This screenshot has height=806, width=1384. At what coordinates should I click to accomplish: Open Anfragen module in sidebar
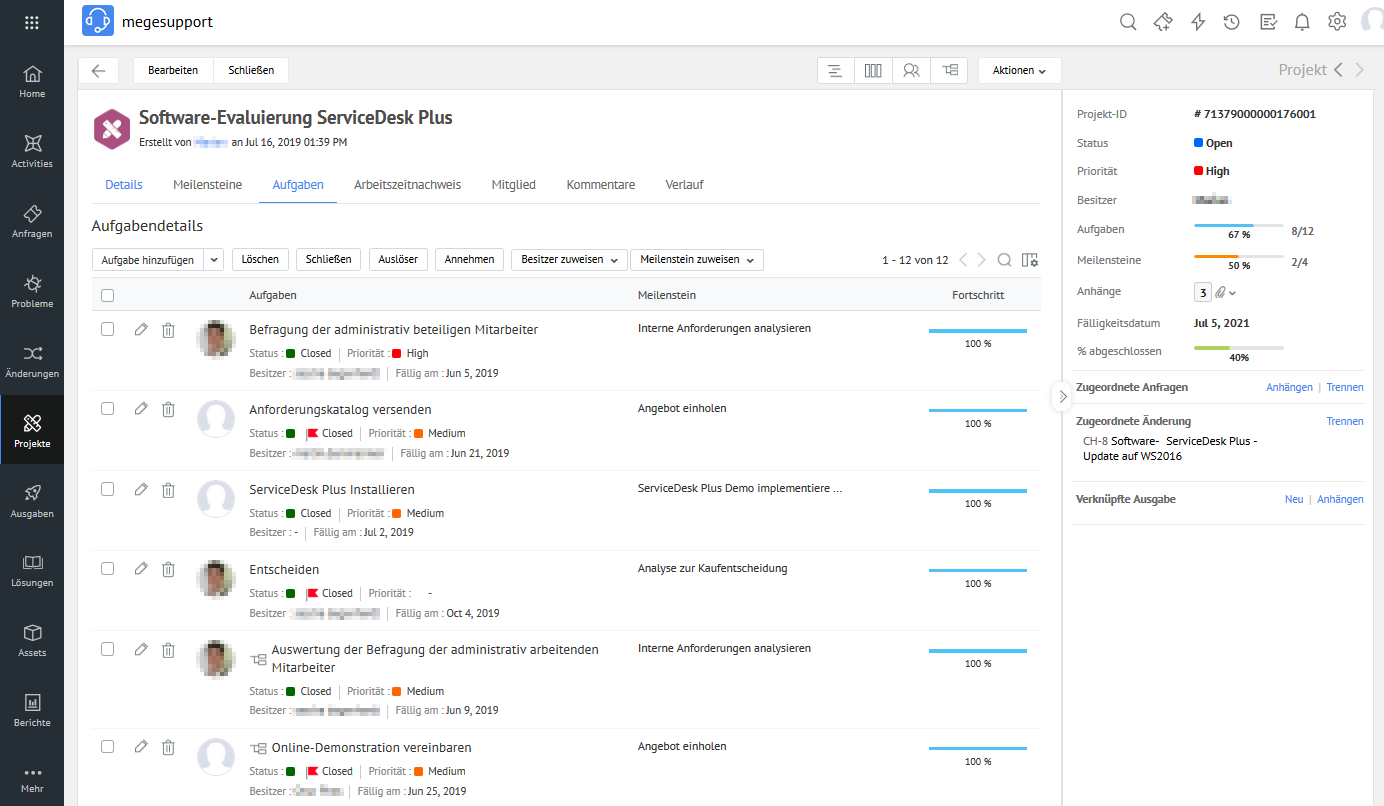[32, 222]
